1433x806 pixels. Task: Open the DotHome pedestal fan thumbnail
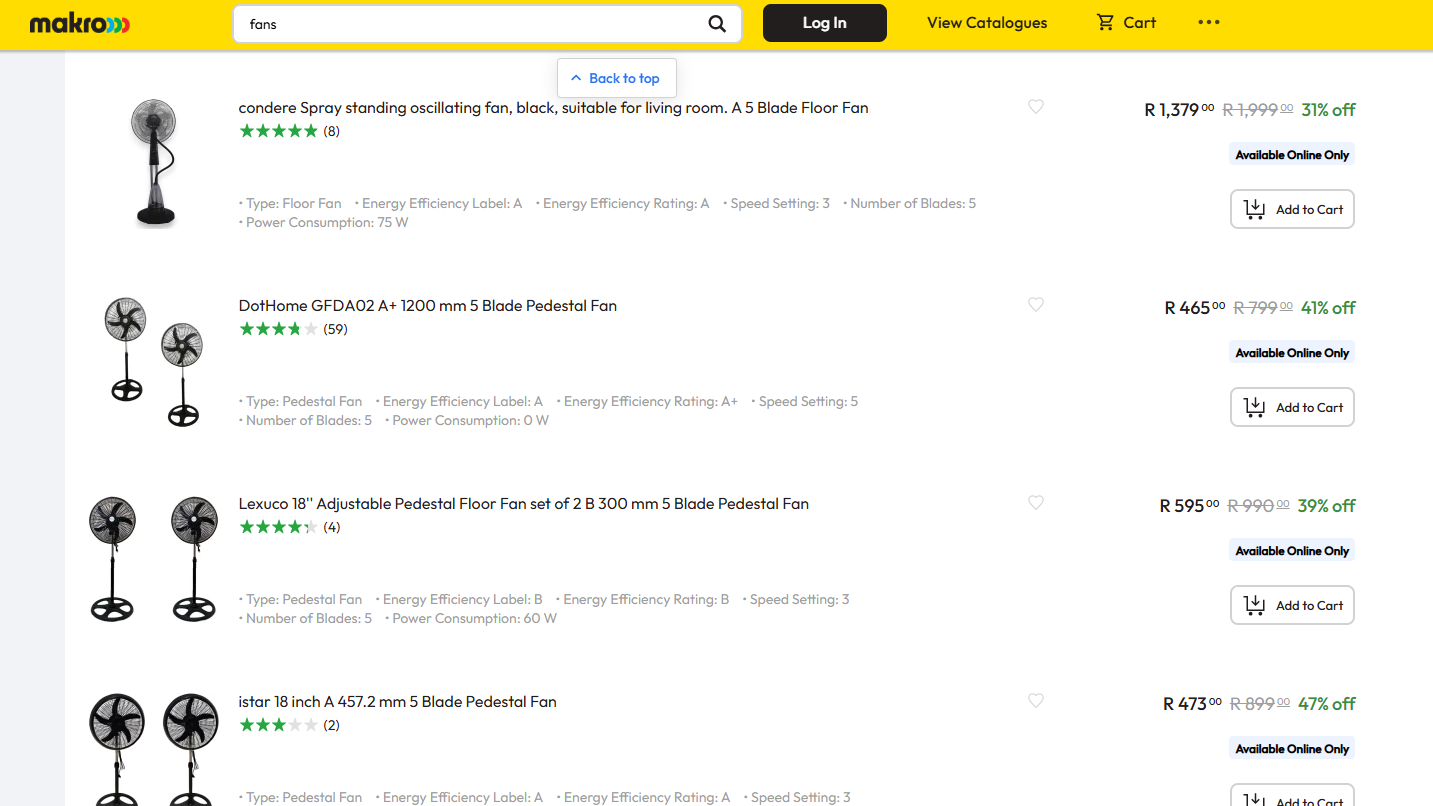(155, 361)
